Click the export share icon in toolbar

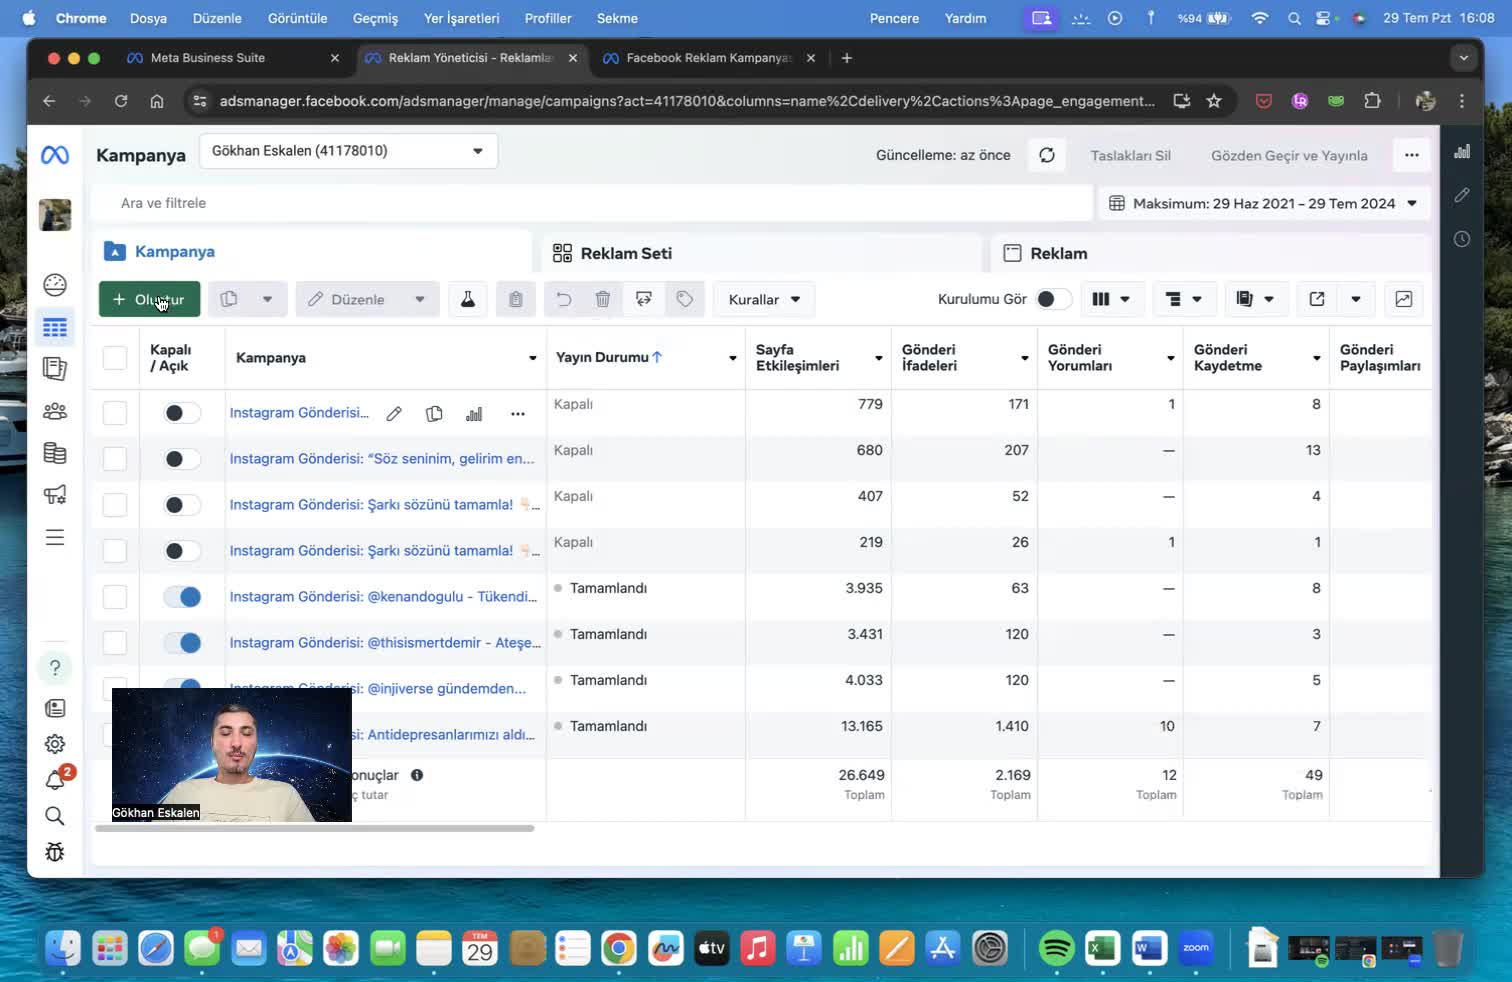(x=1317, y=299)
